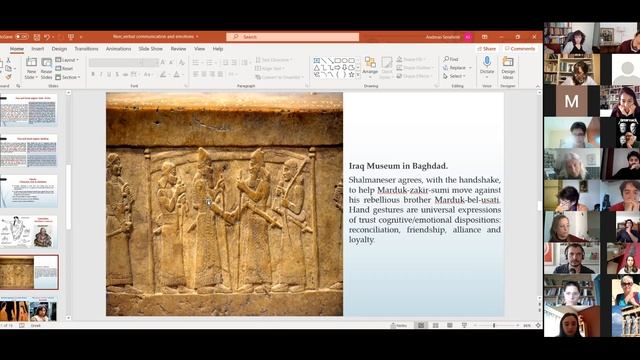
Task: Click the Reuse Slides button
Action: 47,68
